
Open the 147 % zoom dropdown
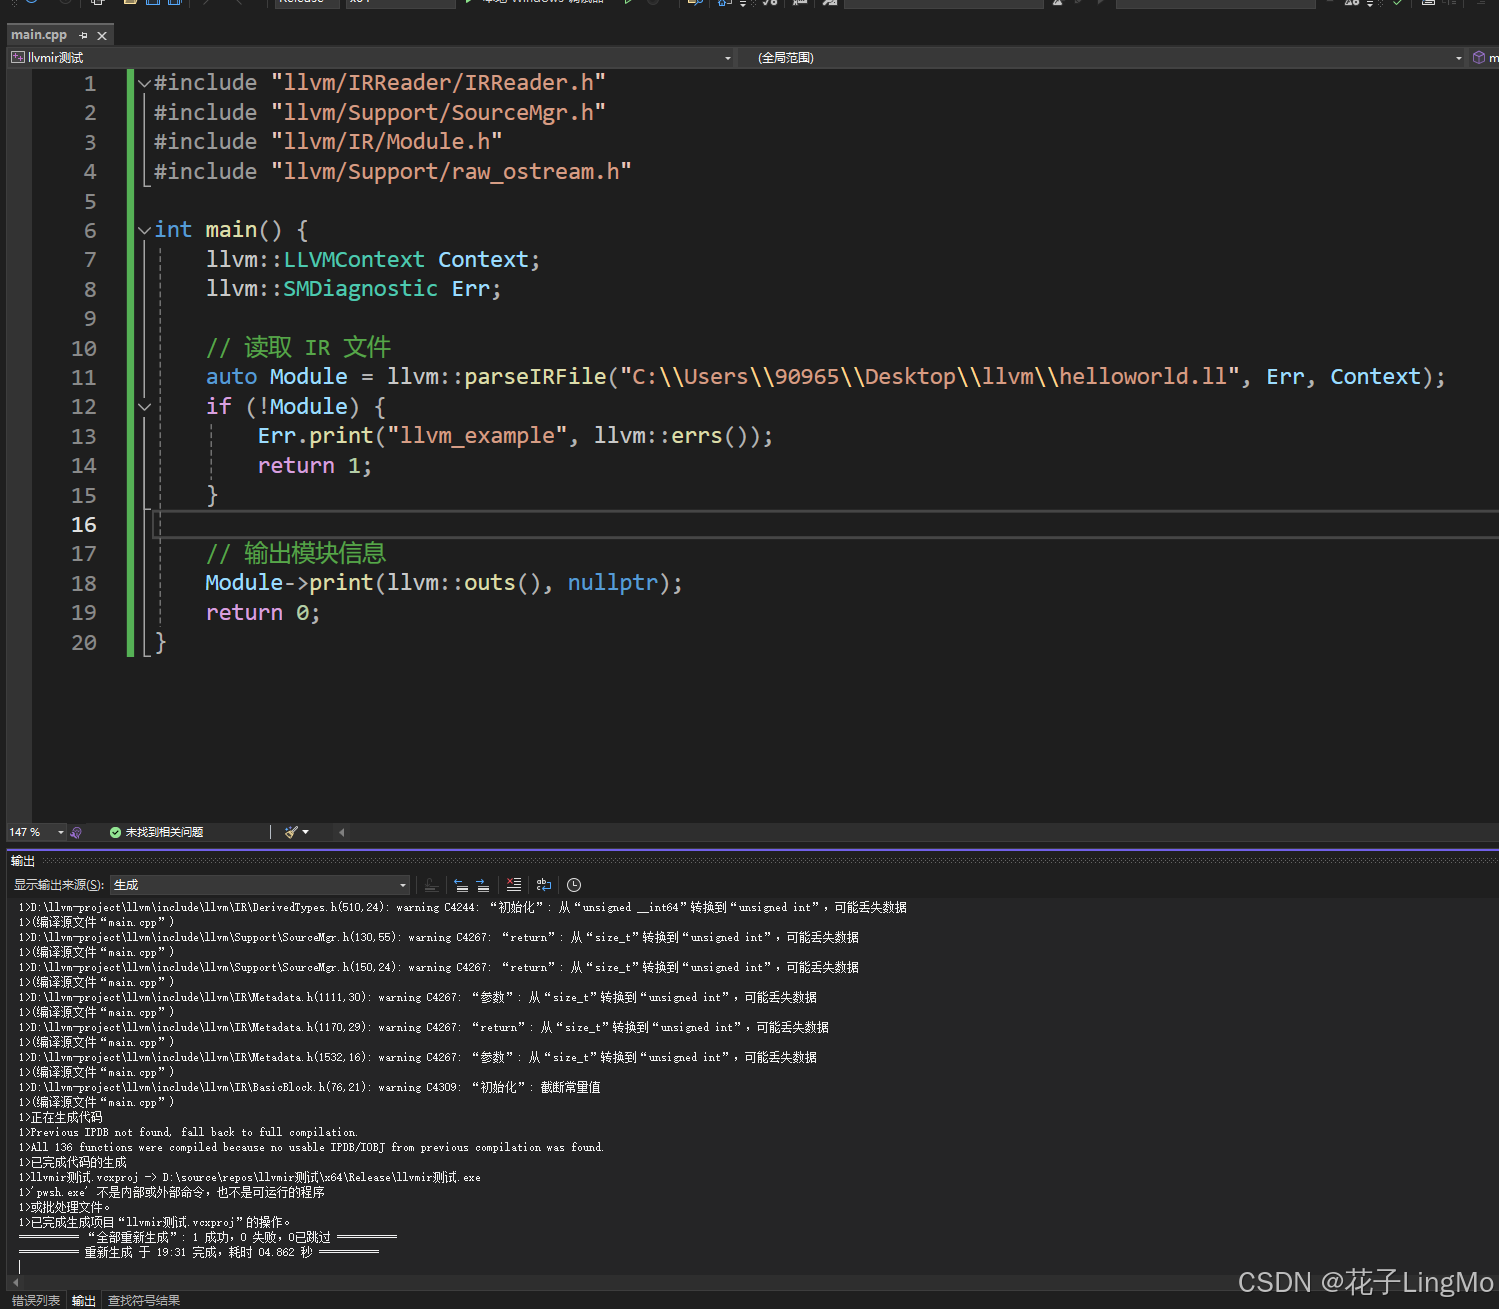coord(60,832)
